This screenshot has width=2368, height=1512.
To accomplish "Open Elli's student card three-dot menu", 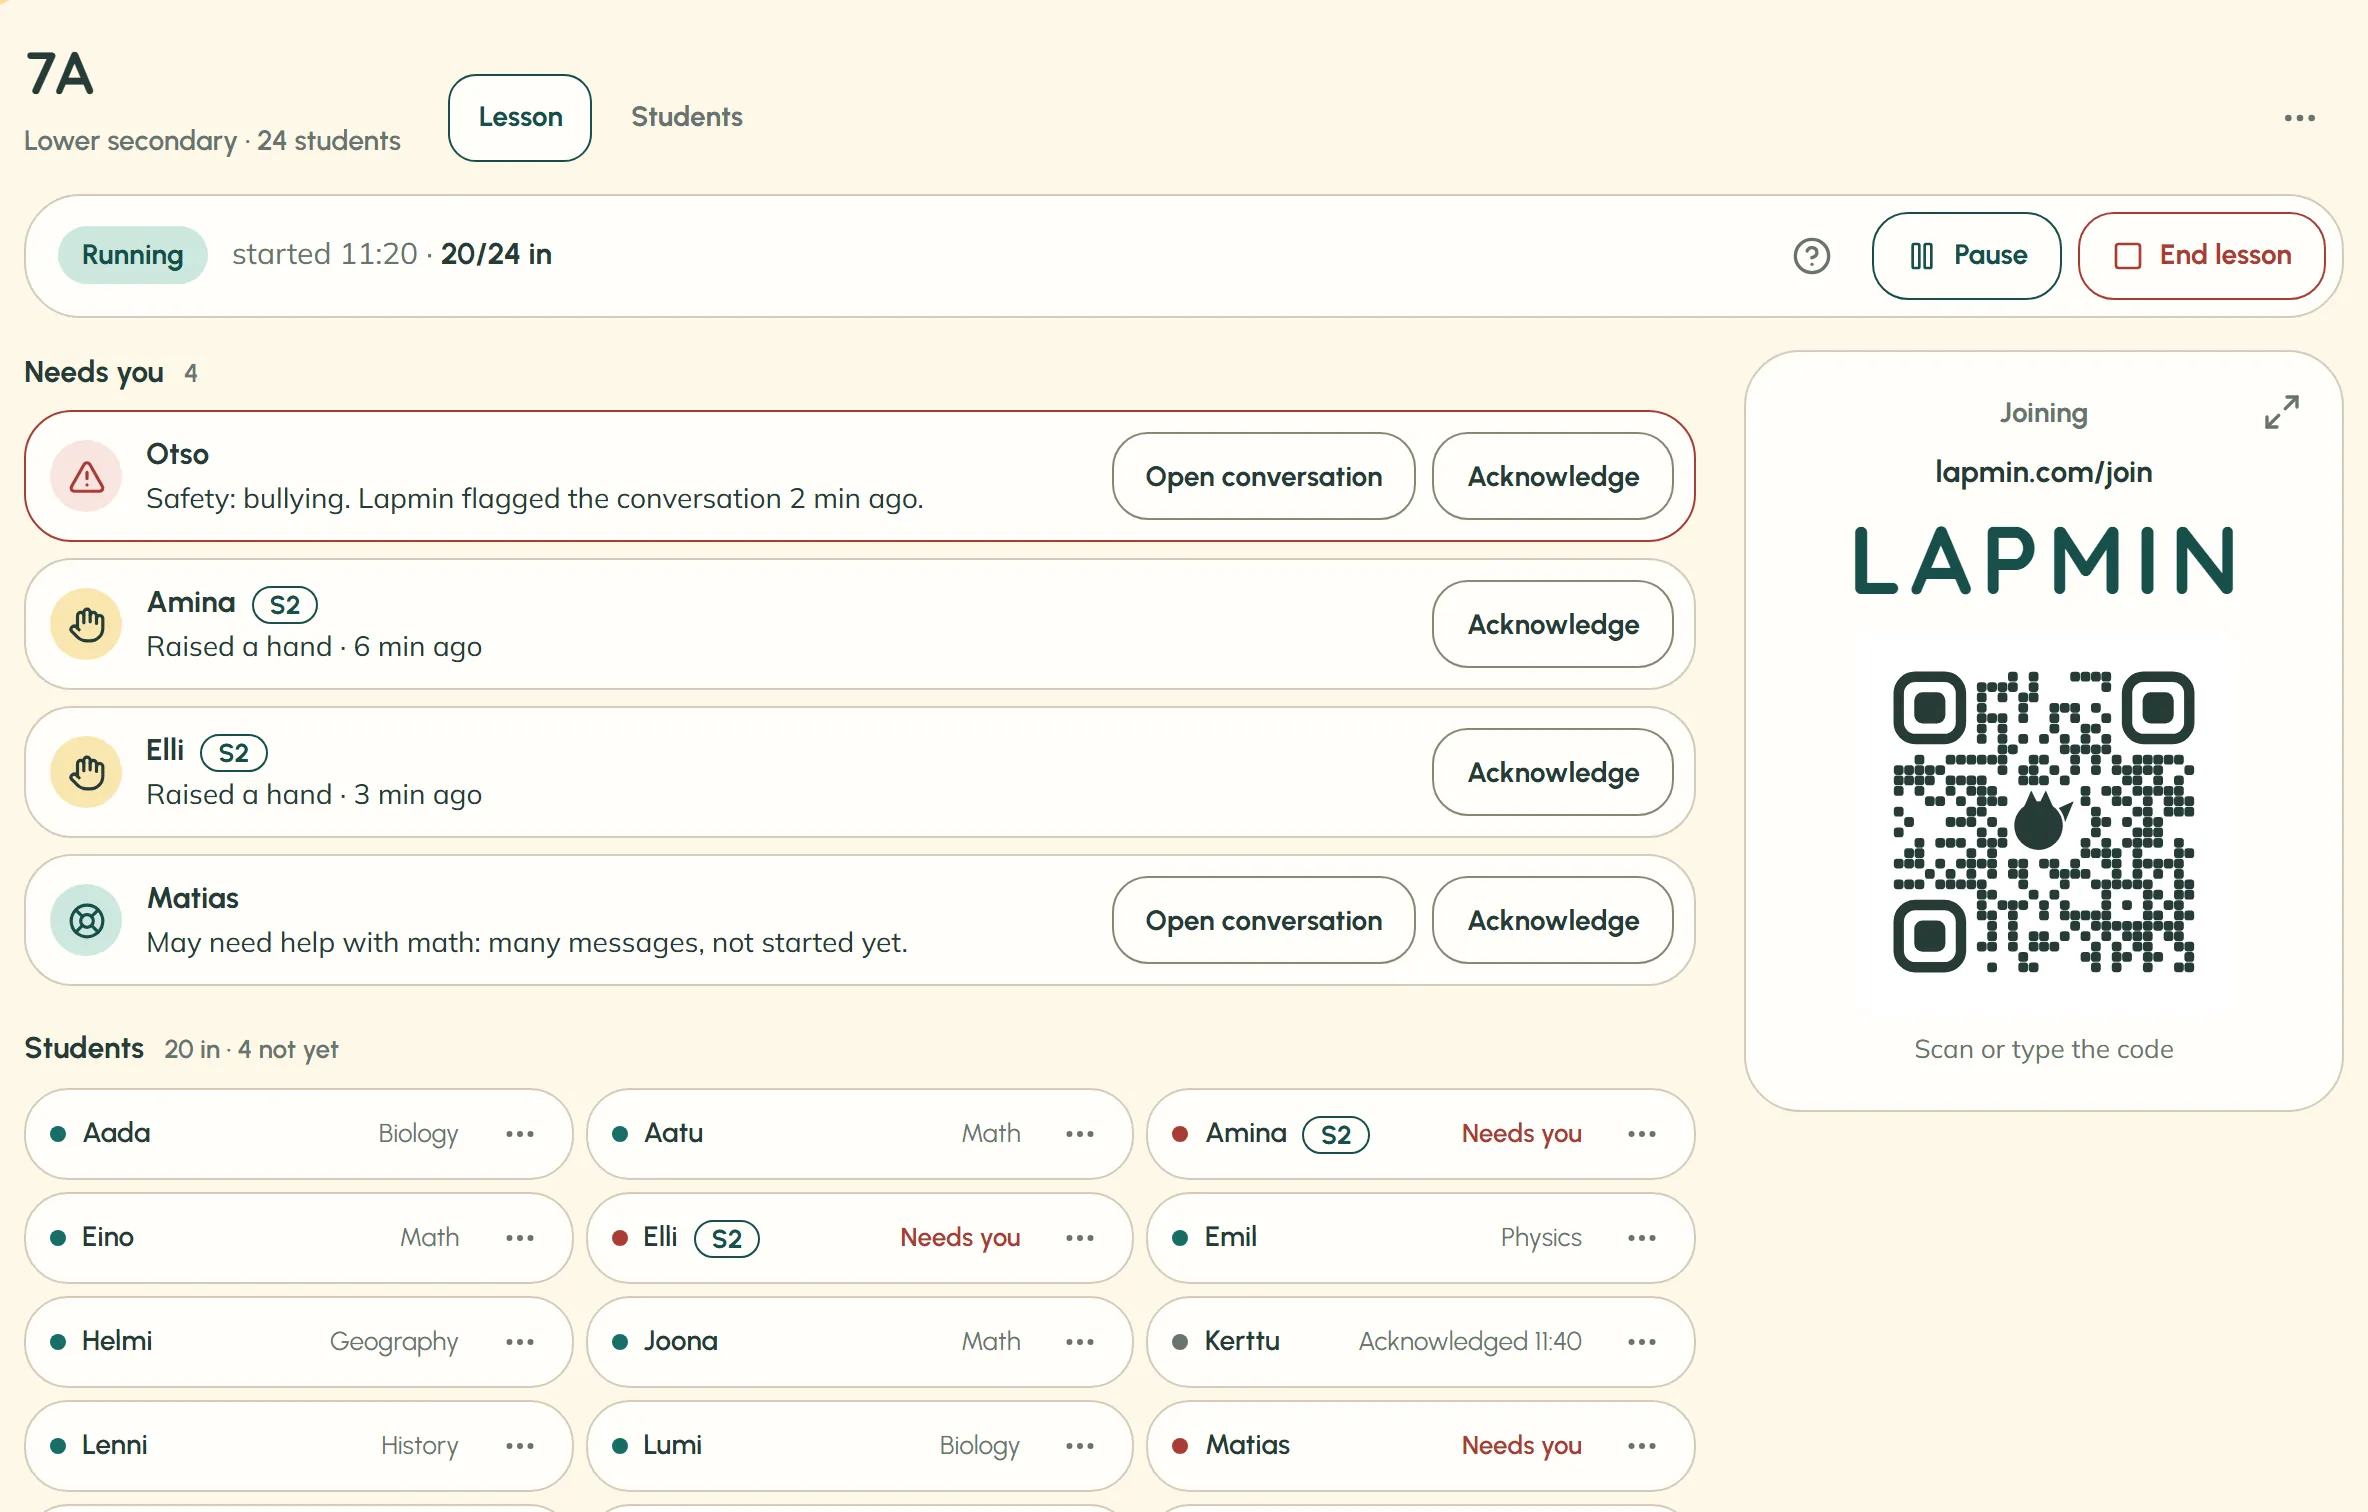I will pyautogui.click(x=1080, y=1238).
